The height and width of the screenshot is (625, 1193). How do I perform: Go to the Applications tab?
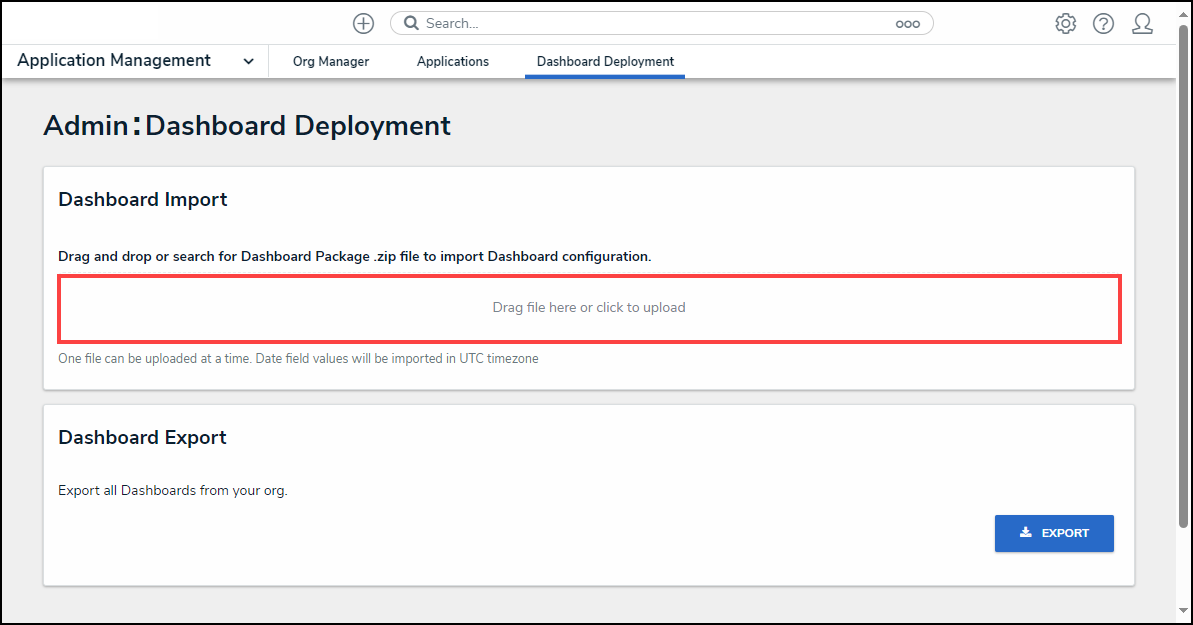click(453, 62)
